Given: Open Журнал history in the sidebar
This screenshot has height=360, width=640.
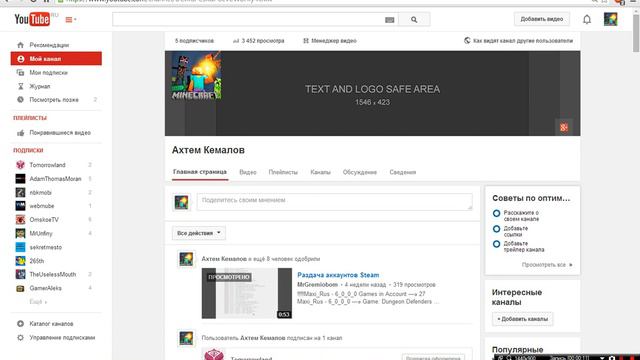Looking at the screenshot, I should pyautogui.click(x=40, y=86).
